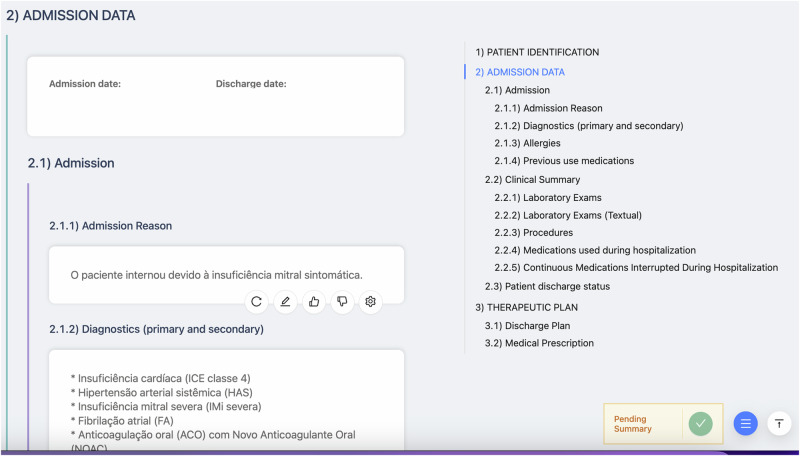Click the Pending Summary status badge
Image resolution: width=800 pixels, height=456 pixels.
coord(643,423)
